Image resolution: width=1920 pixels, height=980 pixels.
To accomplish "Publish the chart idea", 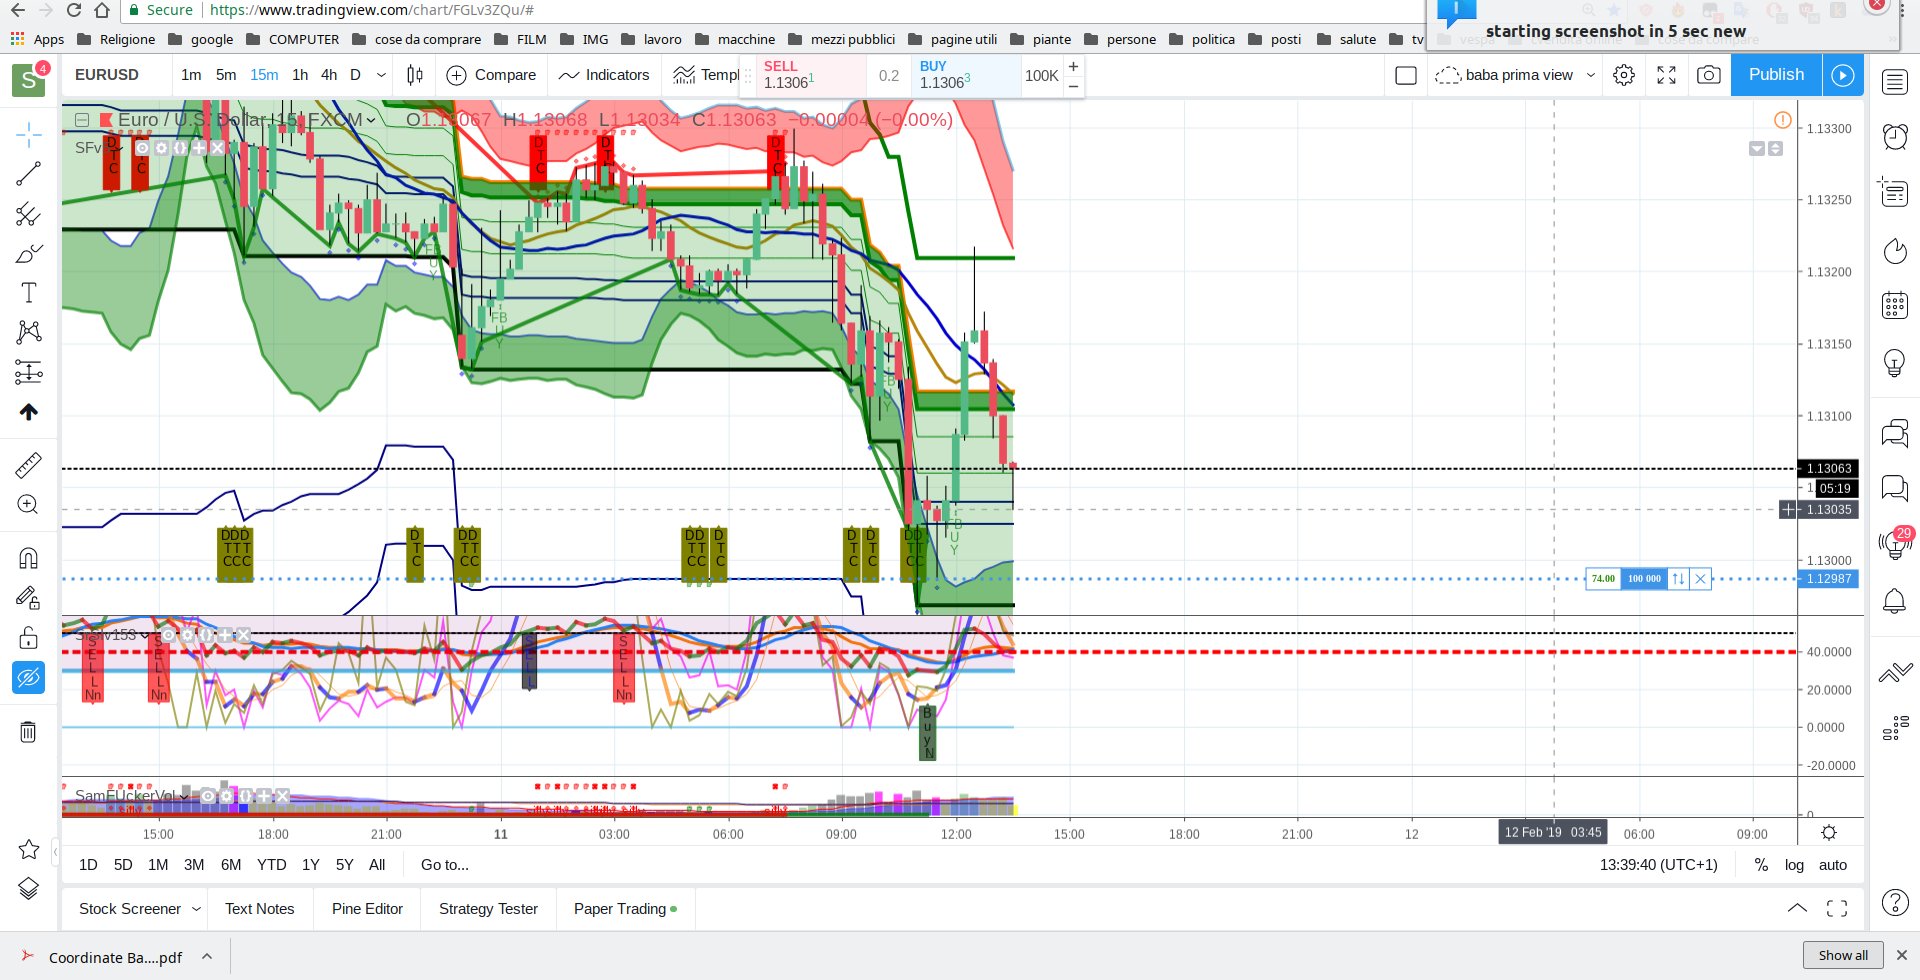I will pyautogui.click(x=1776, y=75).
